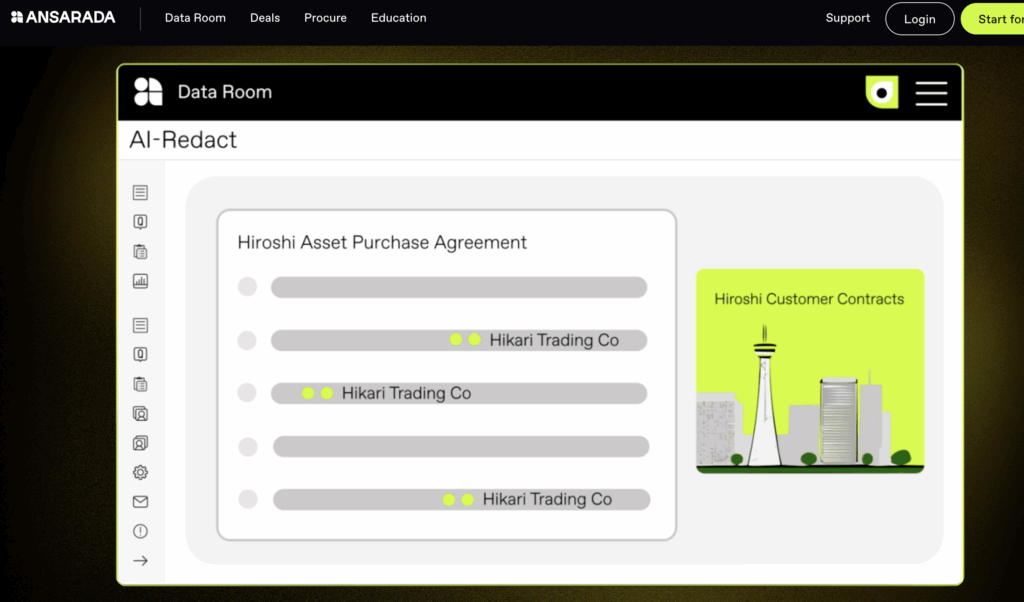Expand the sidebar with the arrow icon
This screenshot has width=1024, height=602.
coord(140,561)
